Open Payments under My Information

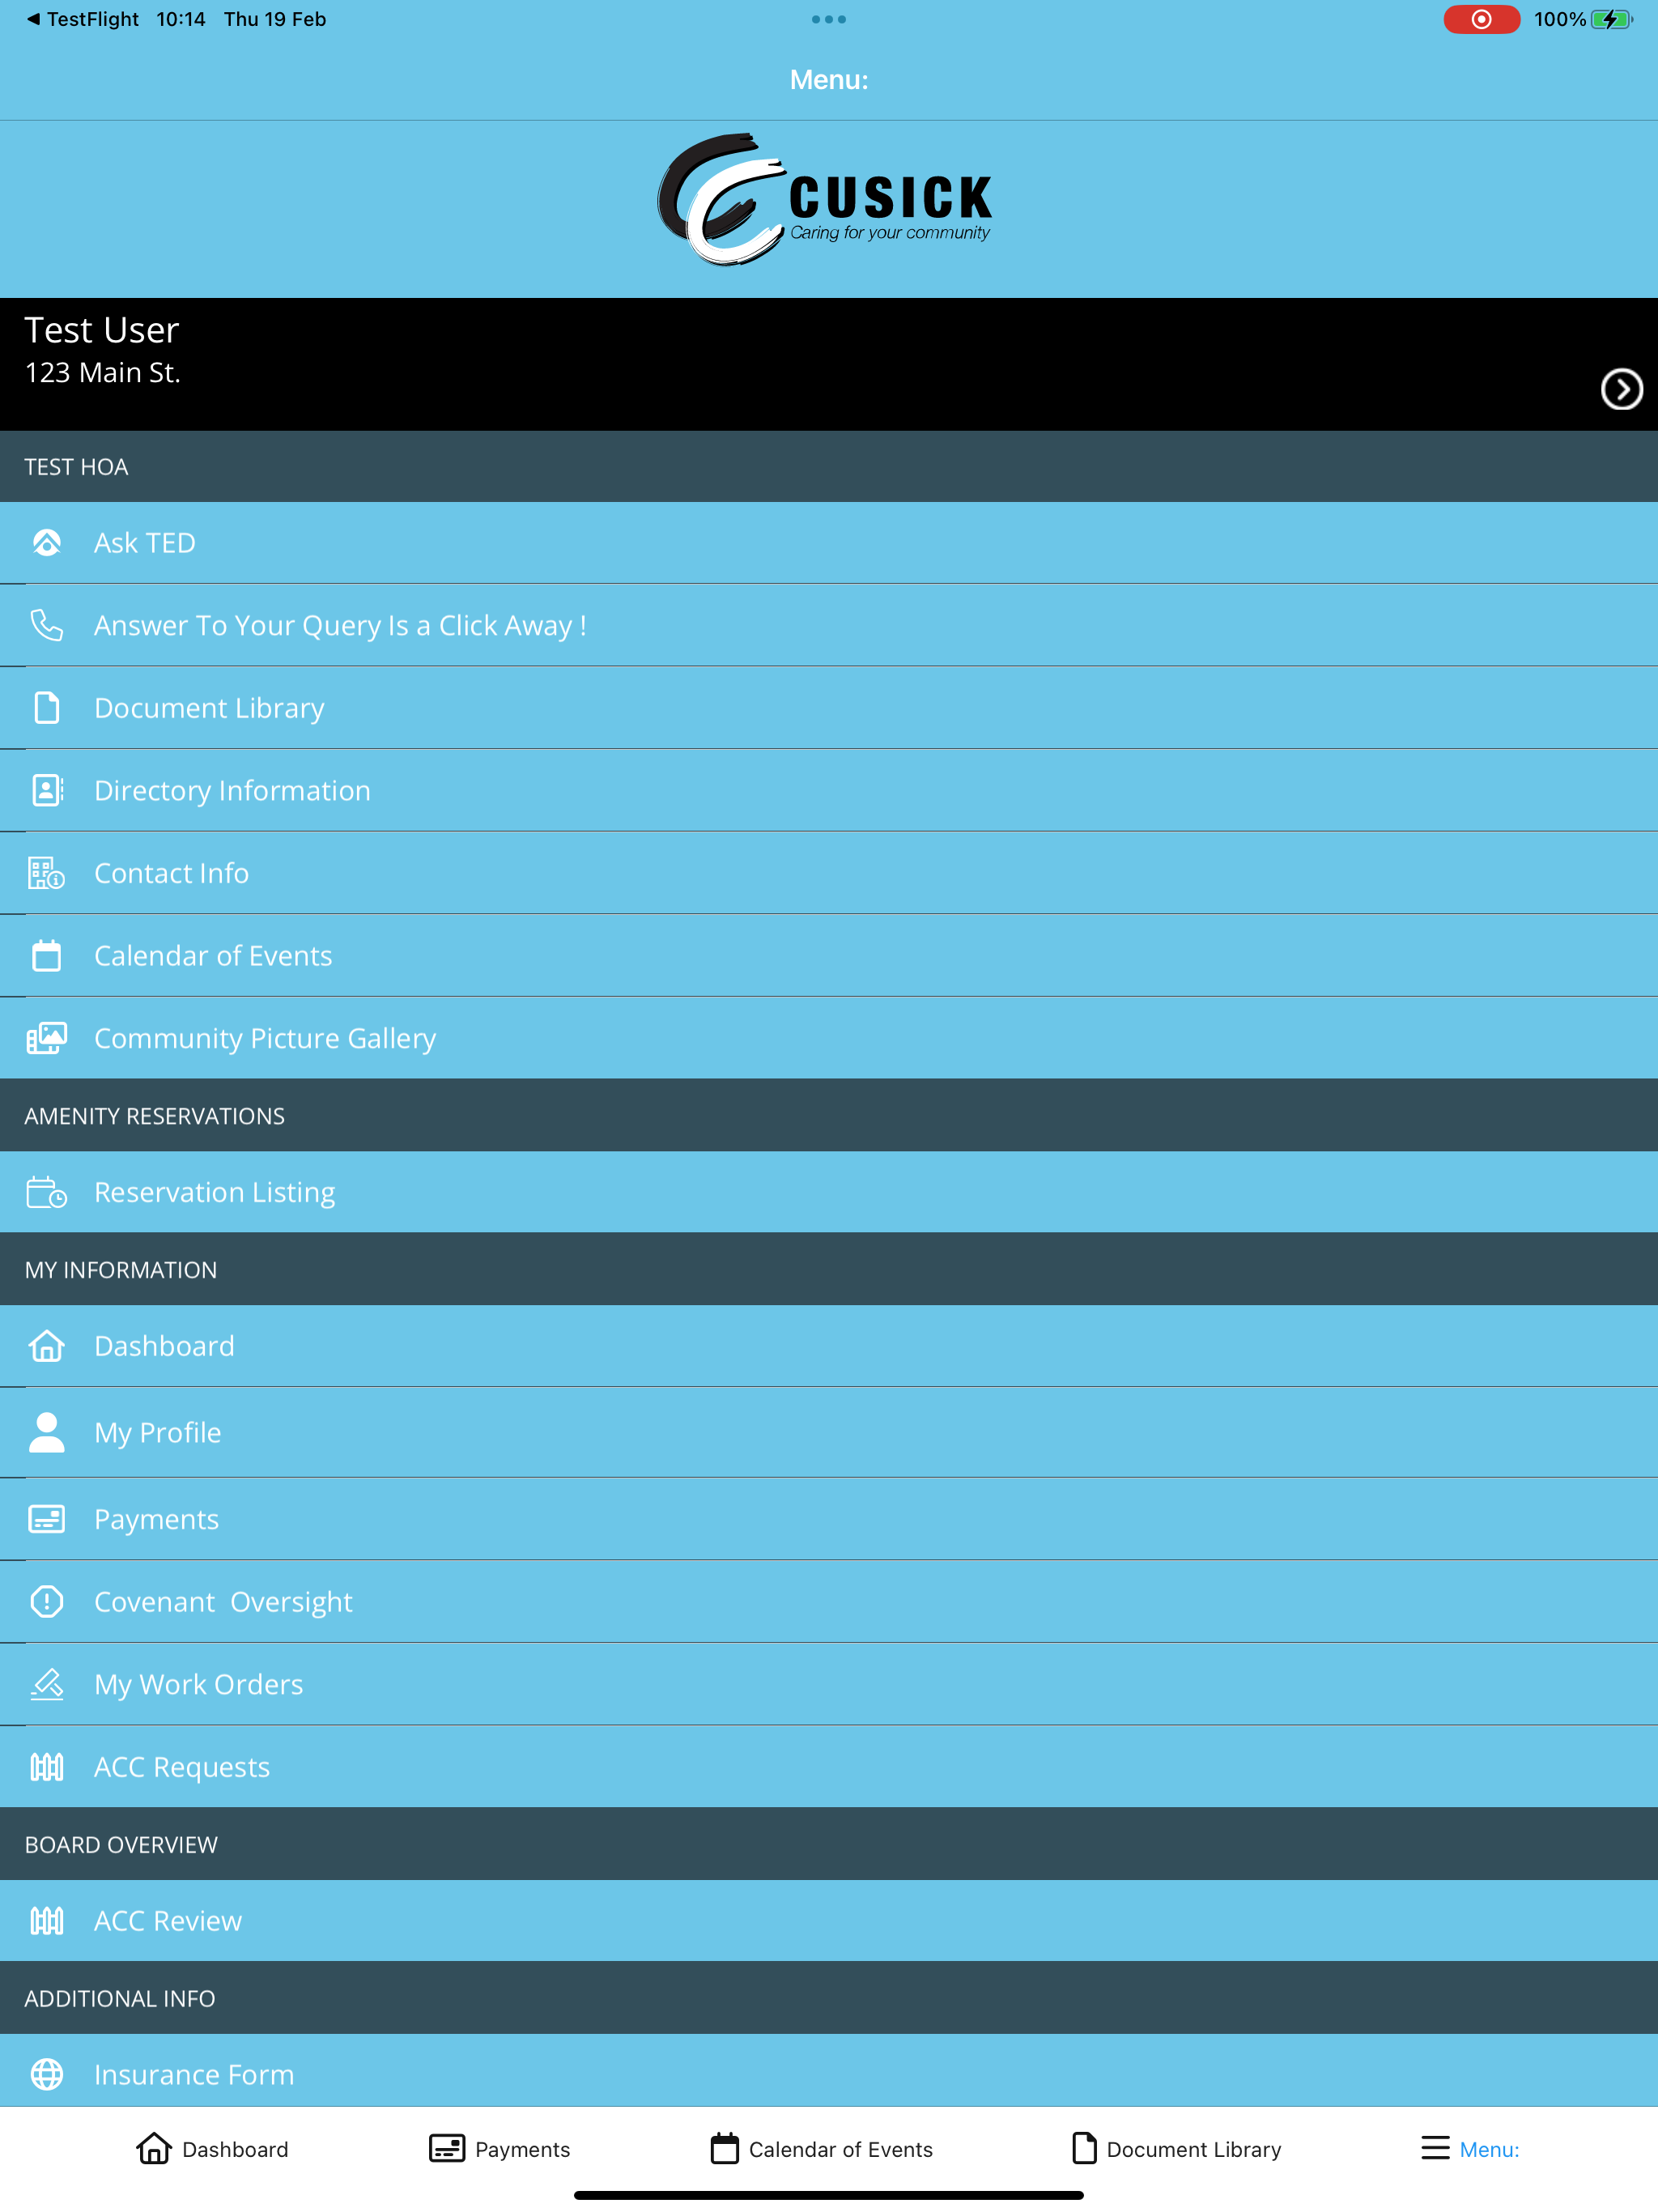pyautogui.click(x=829, y=1519)
